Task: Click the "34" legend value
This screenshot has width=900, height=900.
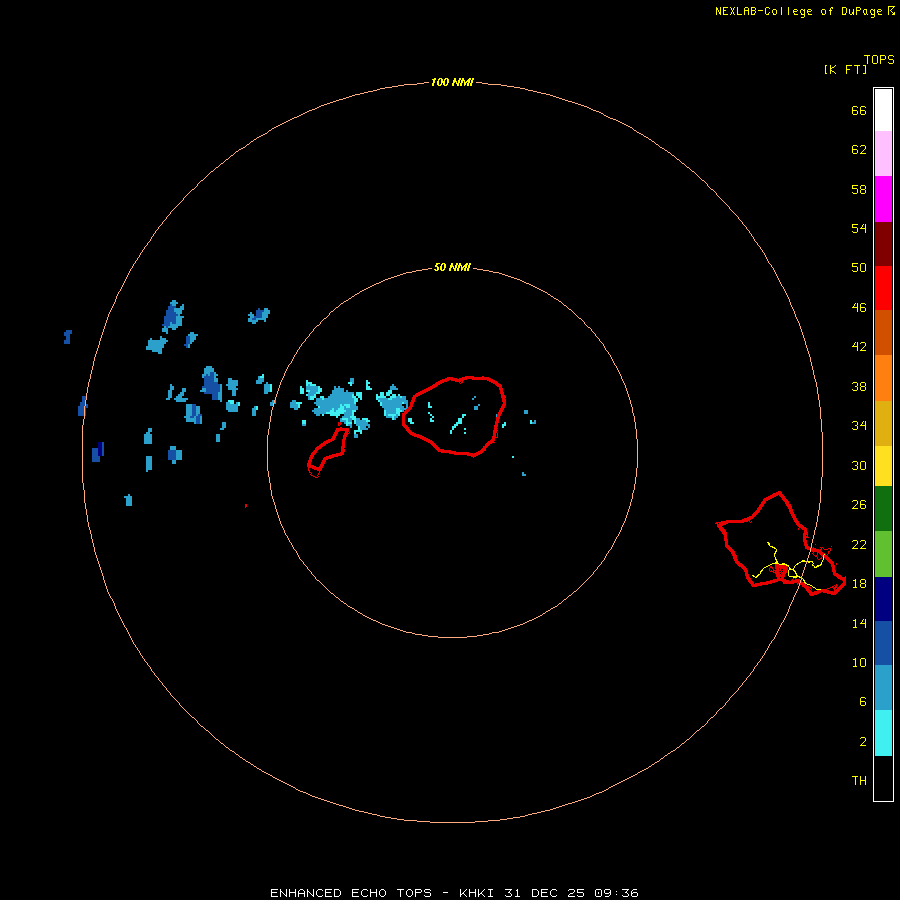Action: pos(859,426)
